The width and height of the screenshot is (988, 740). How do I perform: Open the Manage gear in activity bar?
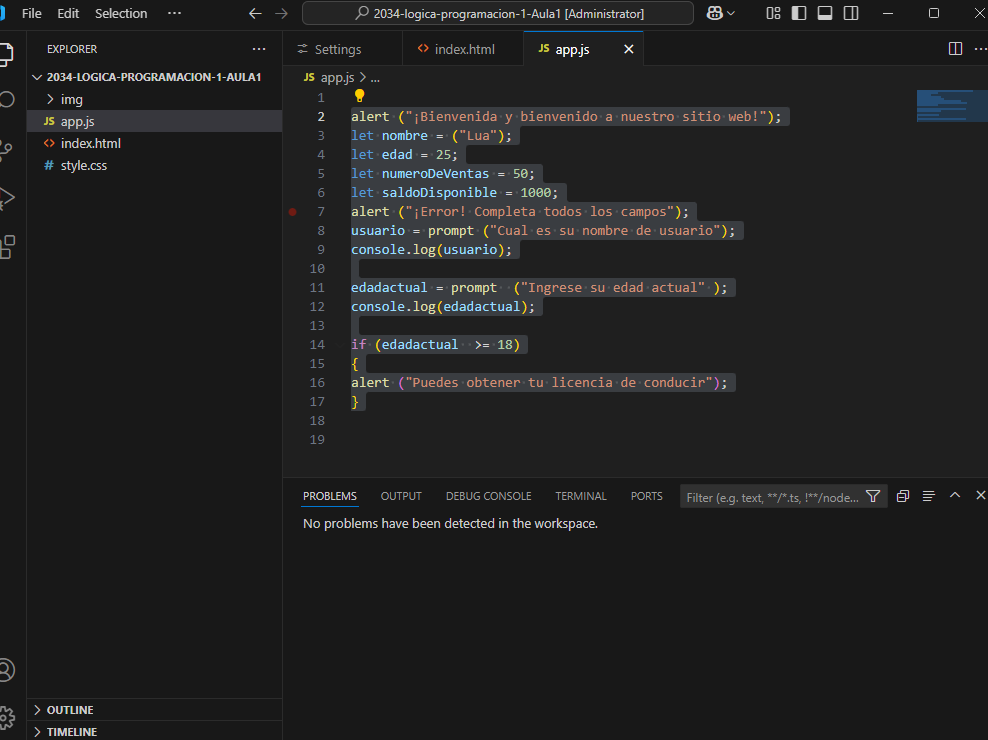[x=7, y=717]
